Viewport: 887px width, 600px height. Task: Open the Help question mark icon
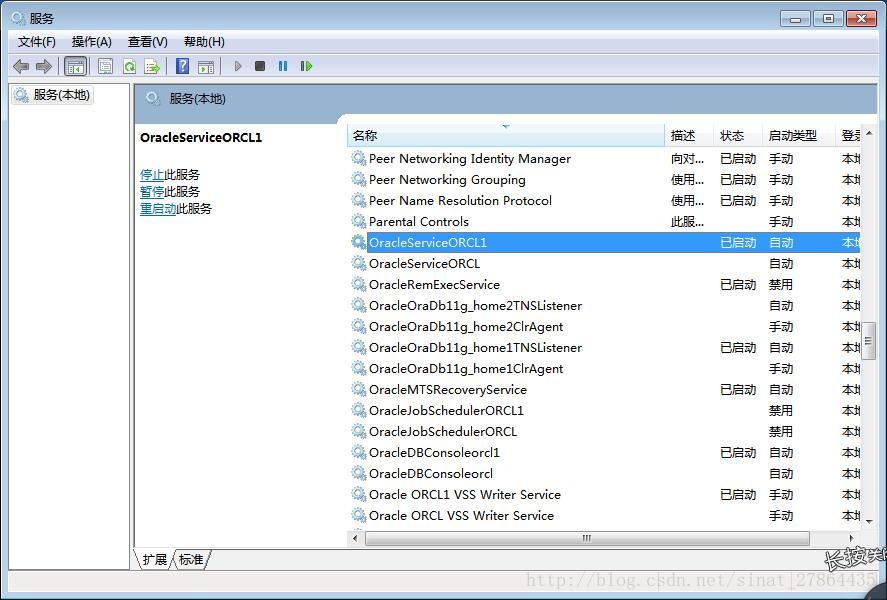(x=183, y=66)
